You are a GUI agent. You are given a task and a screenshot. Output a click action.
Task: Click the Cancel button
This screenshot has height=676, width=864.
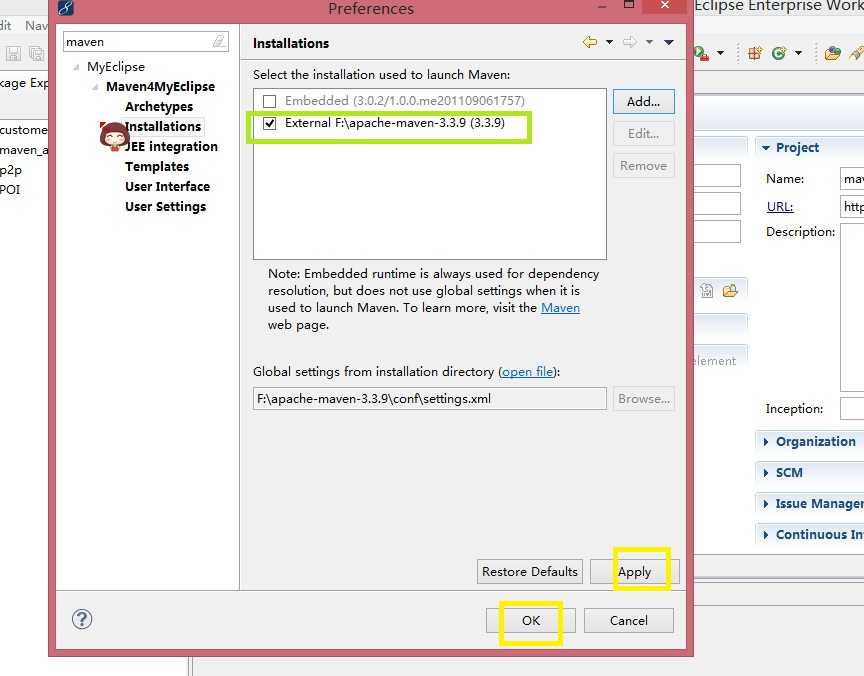pos(629,620)
